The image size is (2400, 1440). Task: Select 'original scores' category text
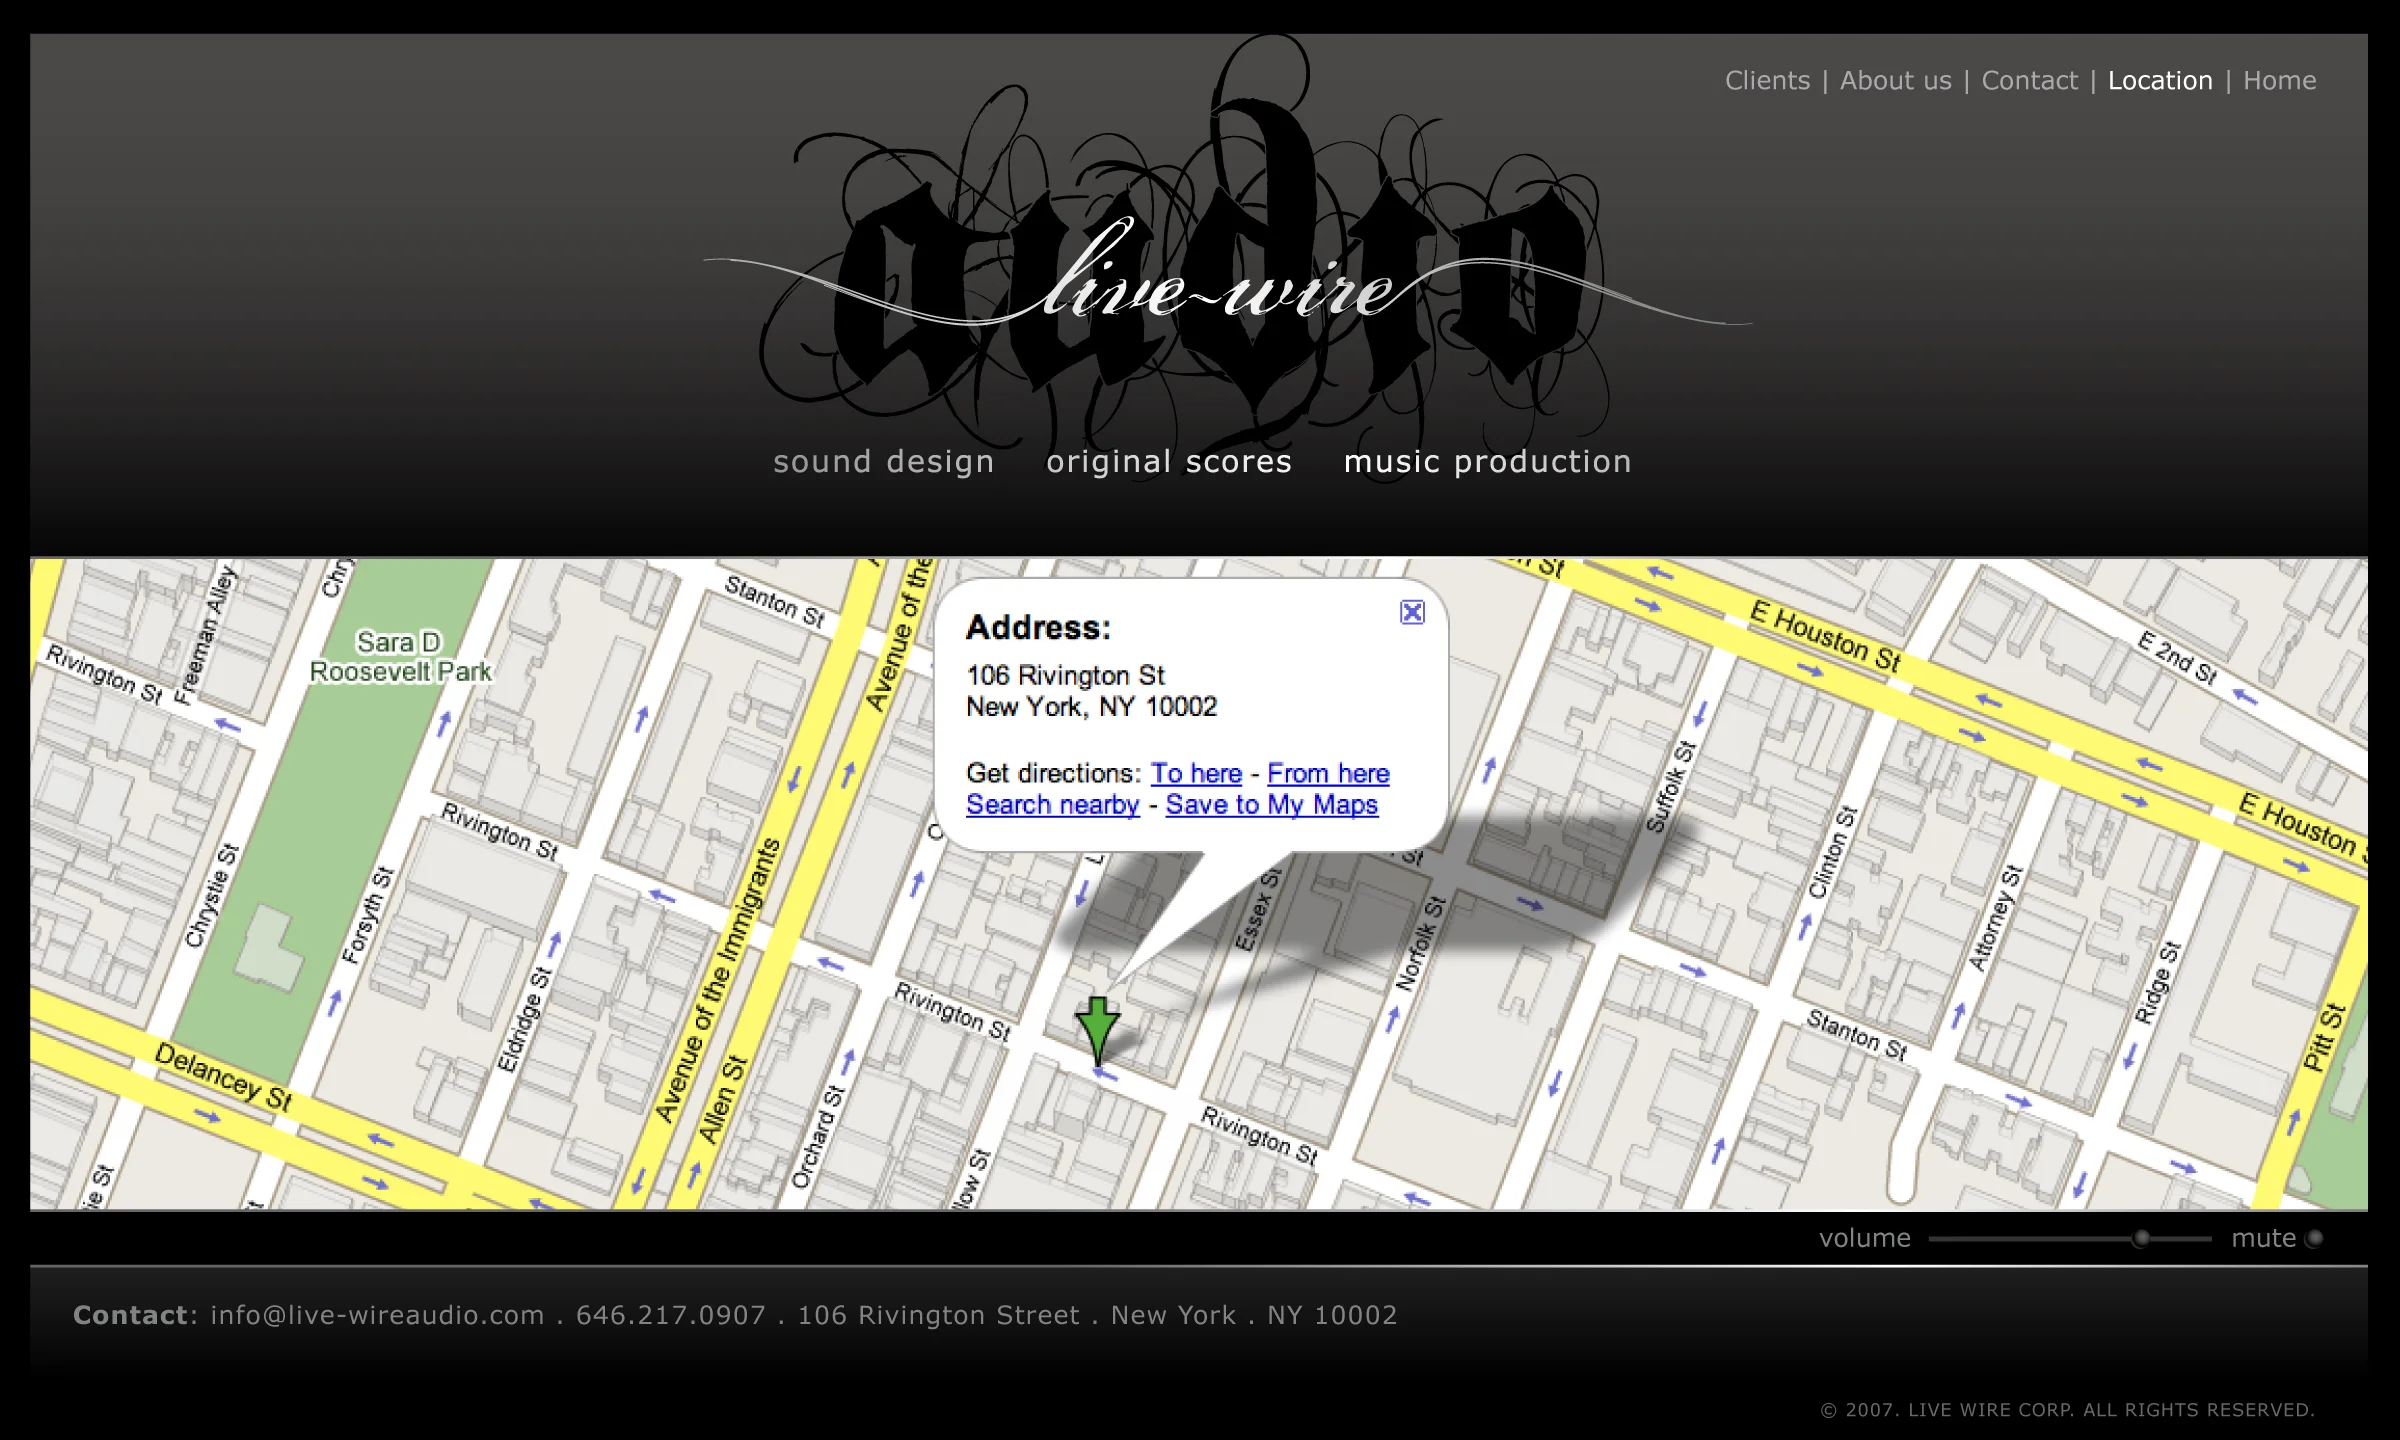(1169, 462)
